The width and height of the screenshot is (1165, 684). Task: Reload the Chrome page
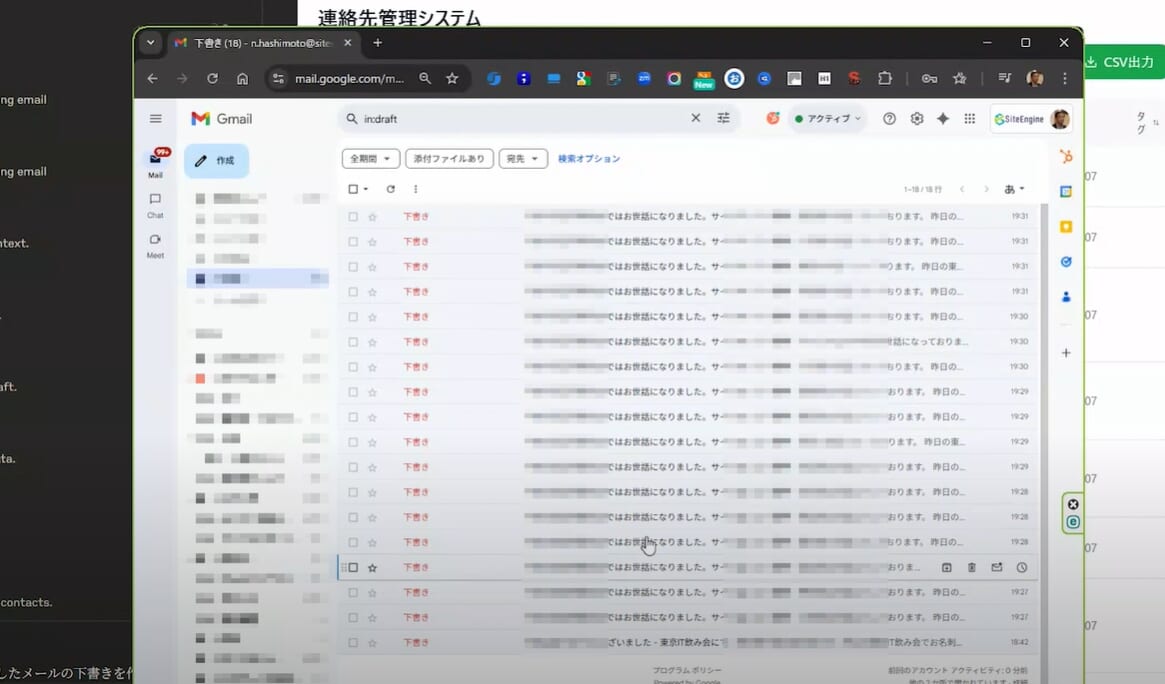212,78
